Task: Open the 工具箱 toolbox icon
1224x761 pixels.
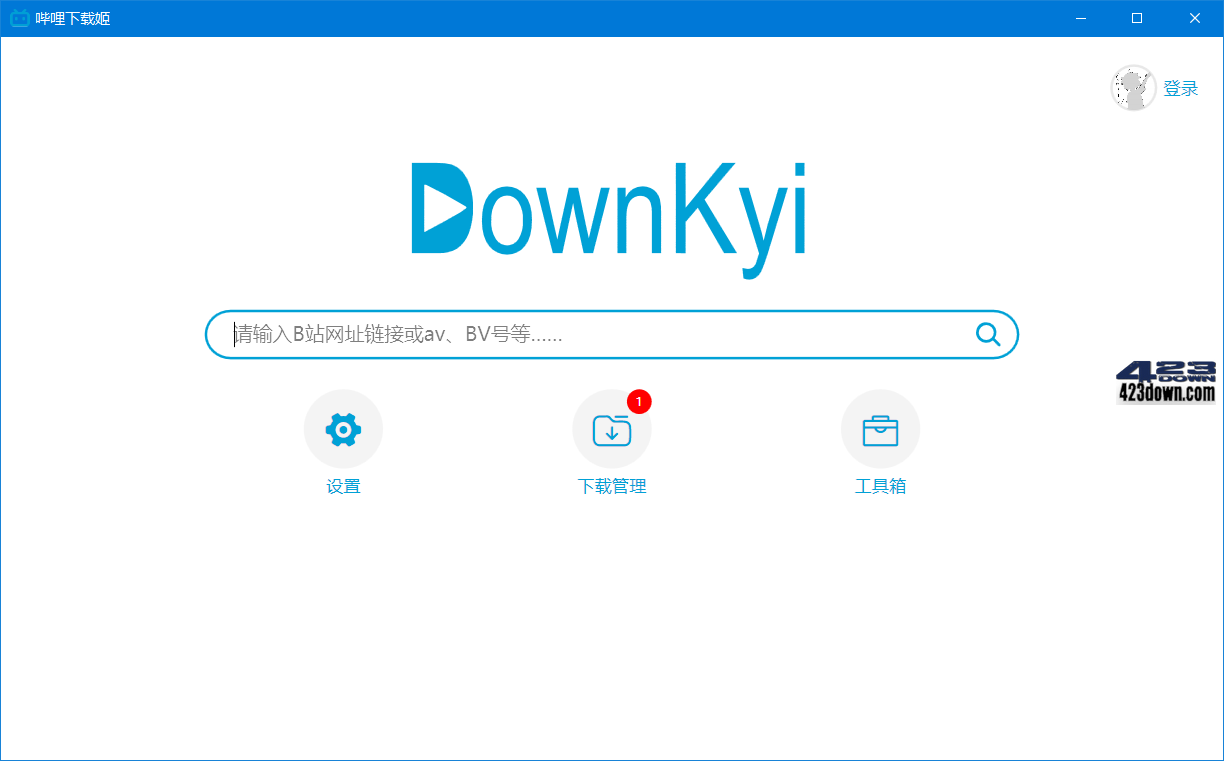Action: coord(880,428)
